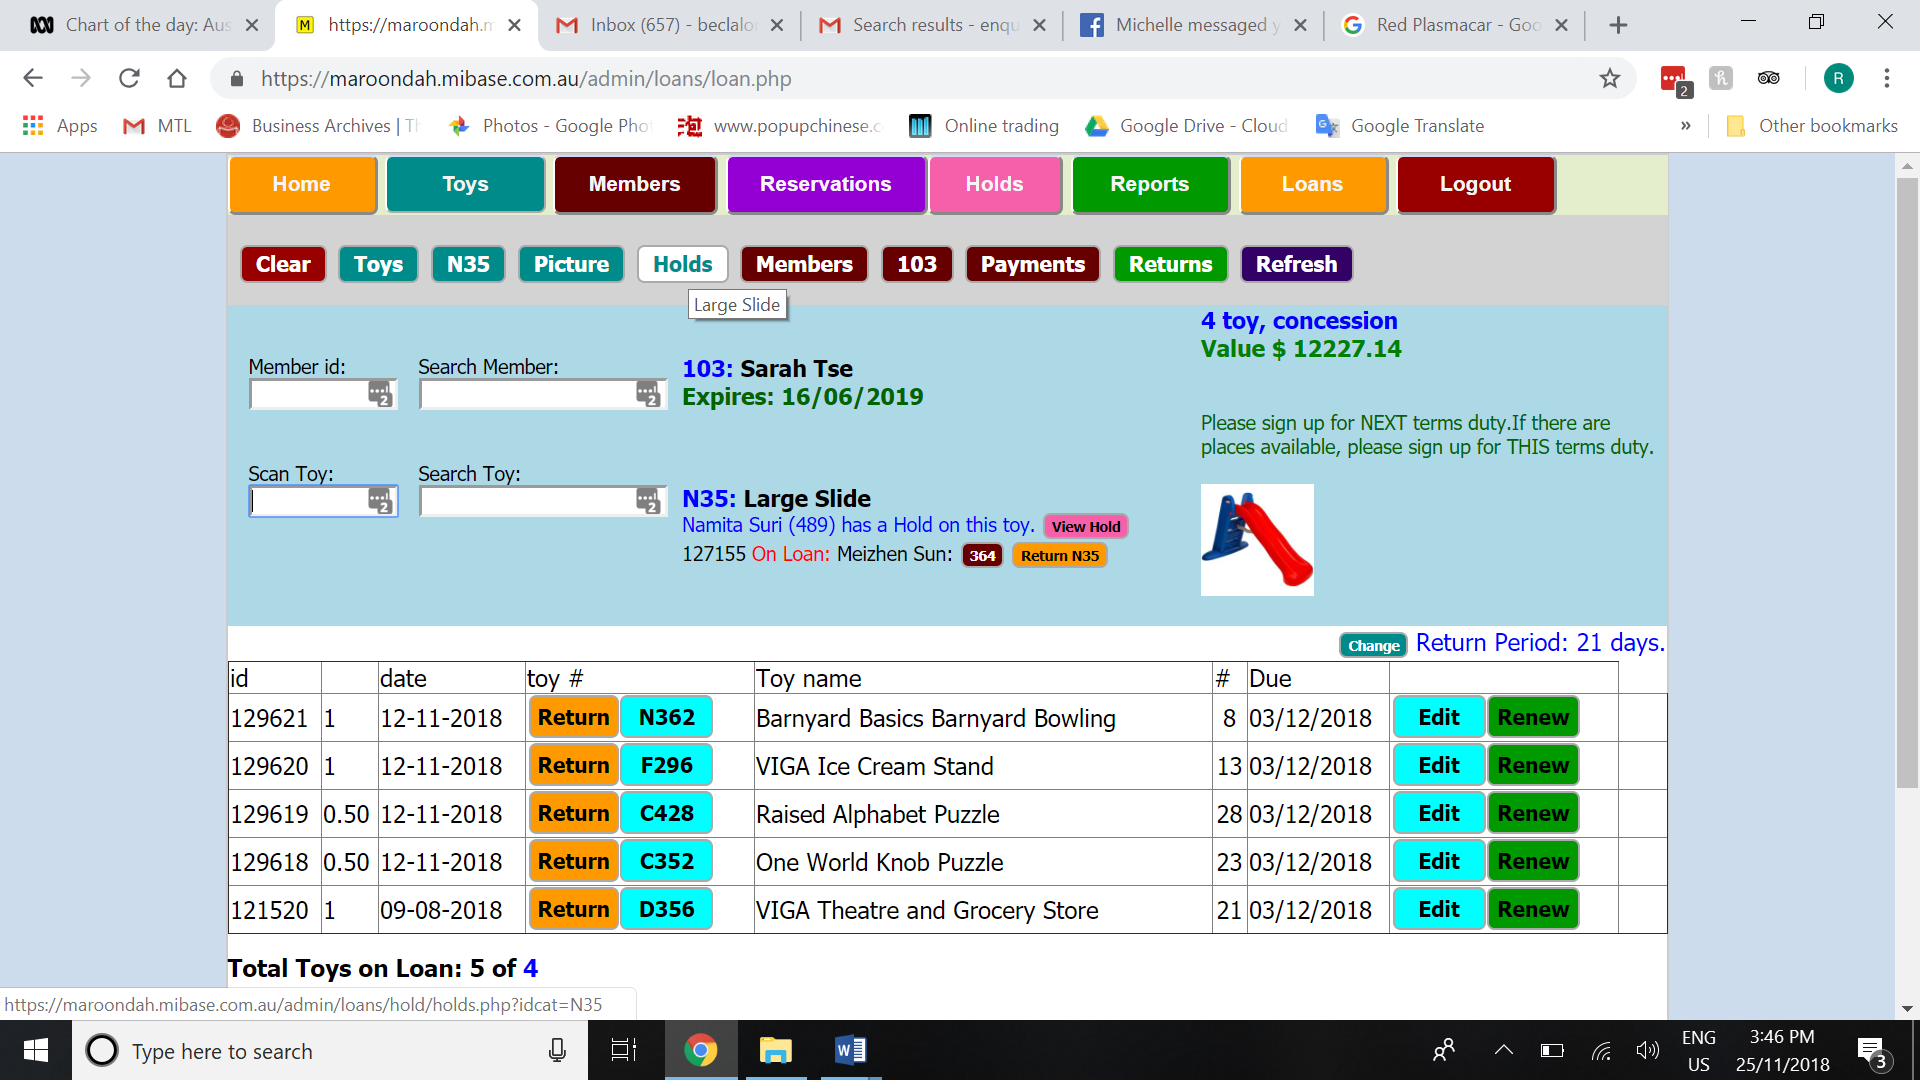Open the Apps grid shortcut
The height and width of the screenshot is (1080, 1920).
(33, 125)
